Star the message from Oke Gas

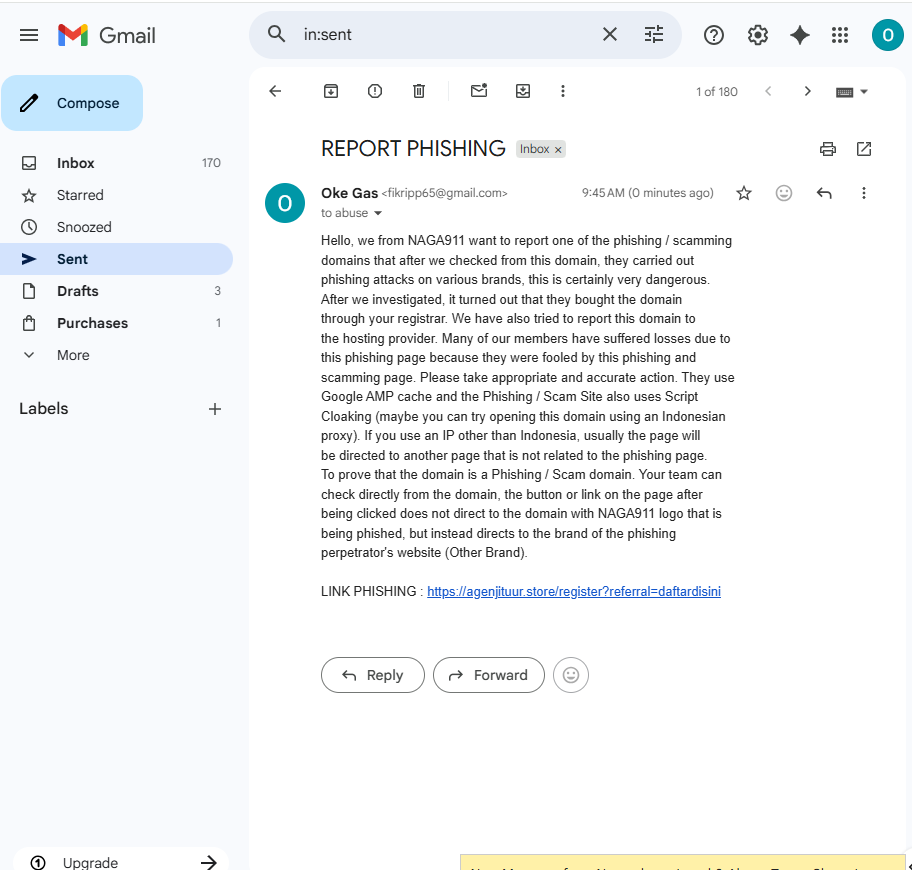744,193
